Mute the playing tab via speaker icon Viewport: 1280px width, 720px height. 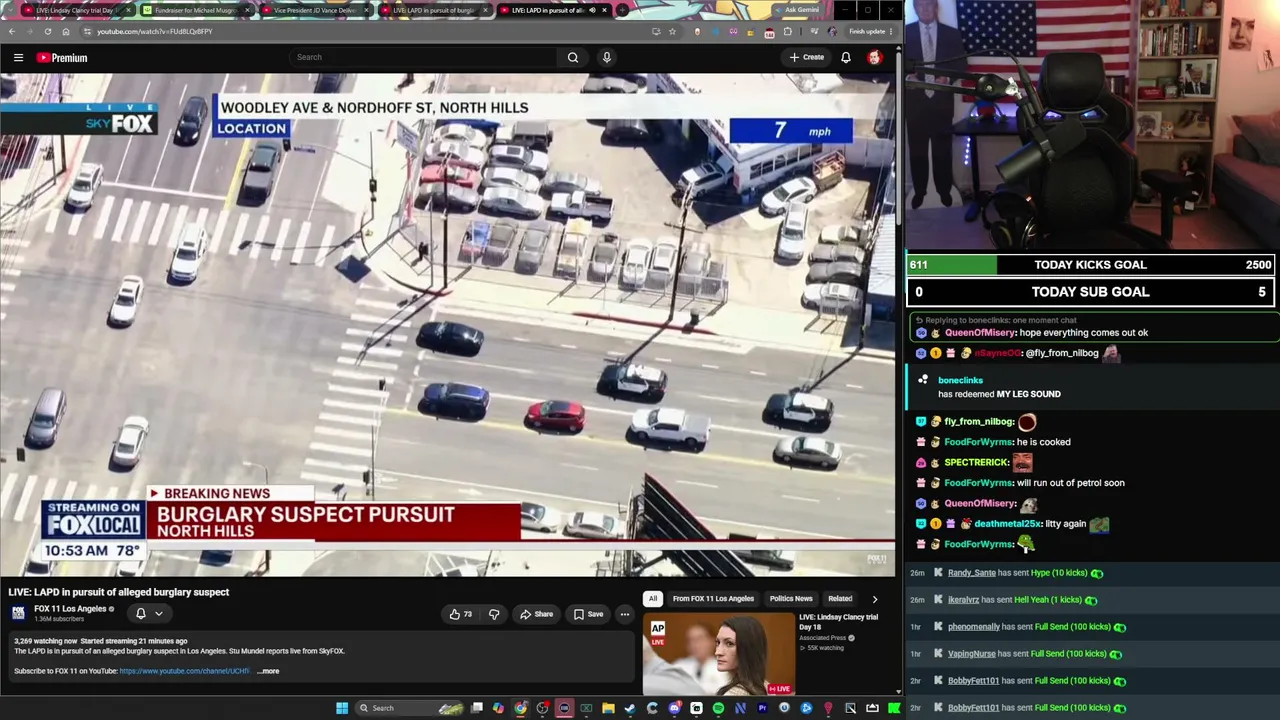pyautogui.click(x=592, y=10)
